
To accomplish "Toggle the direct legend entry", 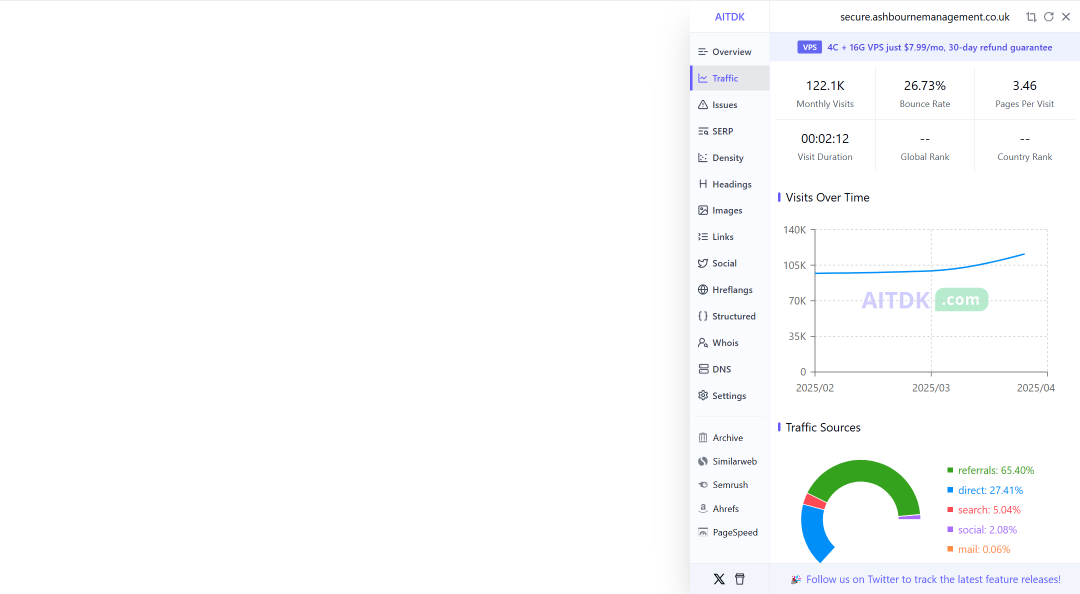I will pos(985,491).
